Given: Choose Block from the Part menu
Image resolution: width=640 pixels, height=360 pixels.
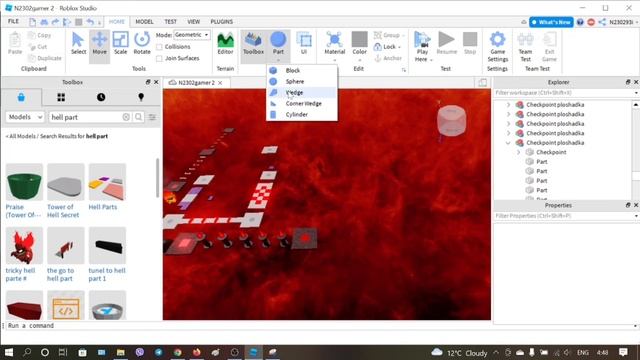Looking at the screenshot, I should (x=302, y=71).
